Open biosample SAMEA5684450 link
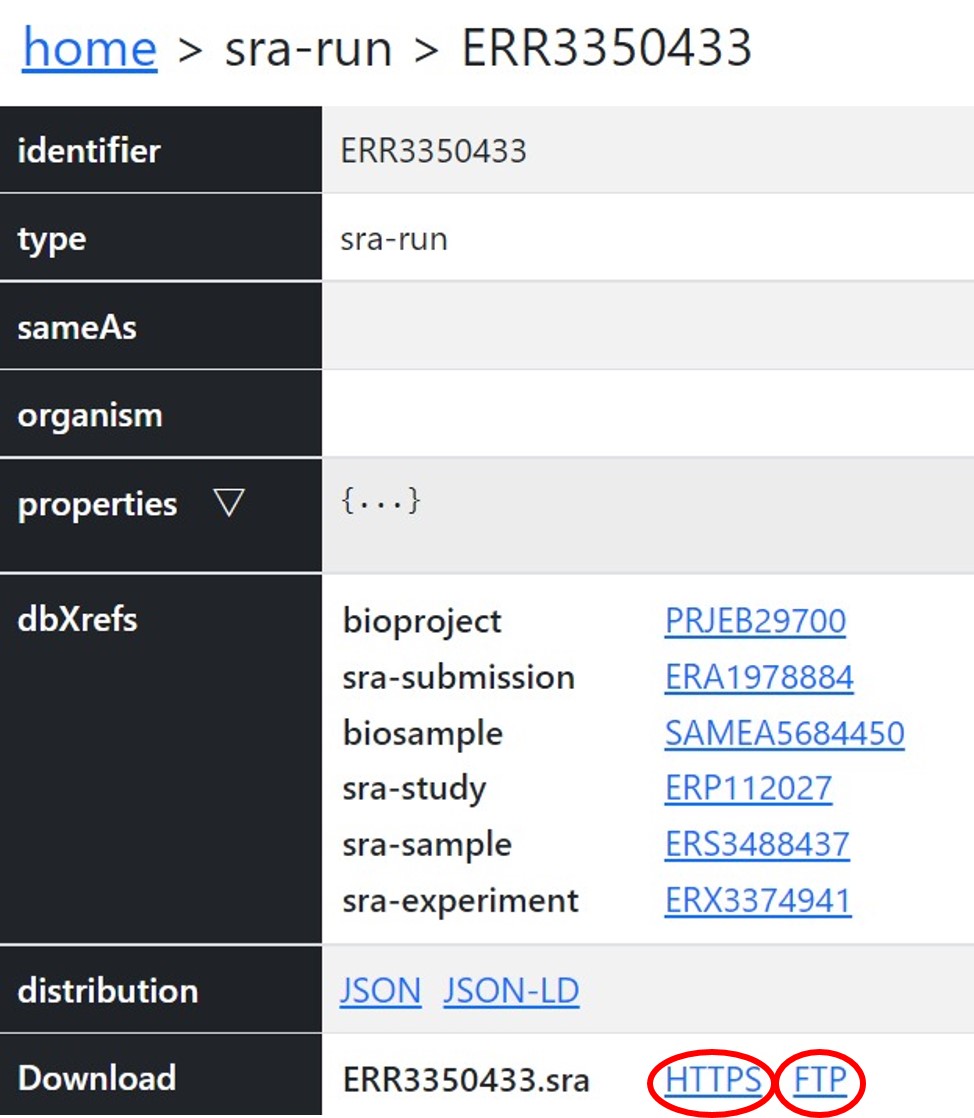 point(784,734)
